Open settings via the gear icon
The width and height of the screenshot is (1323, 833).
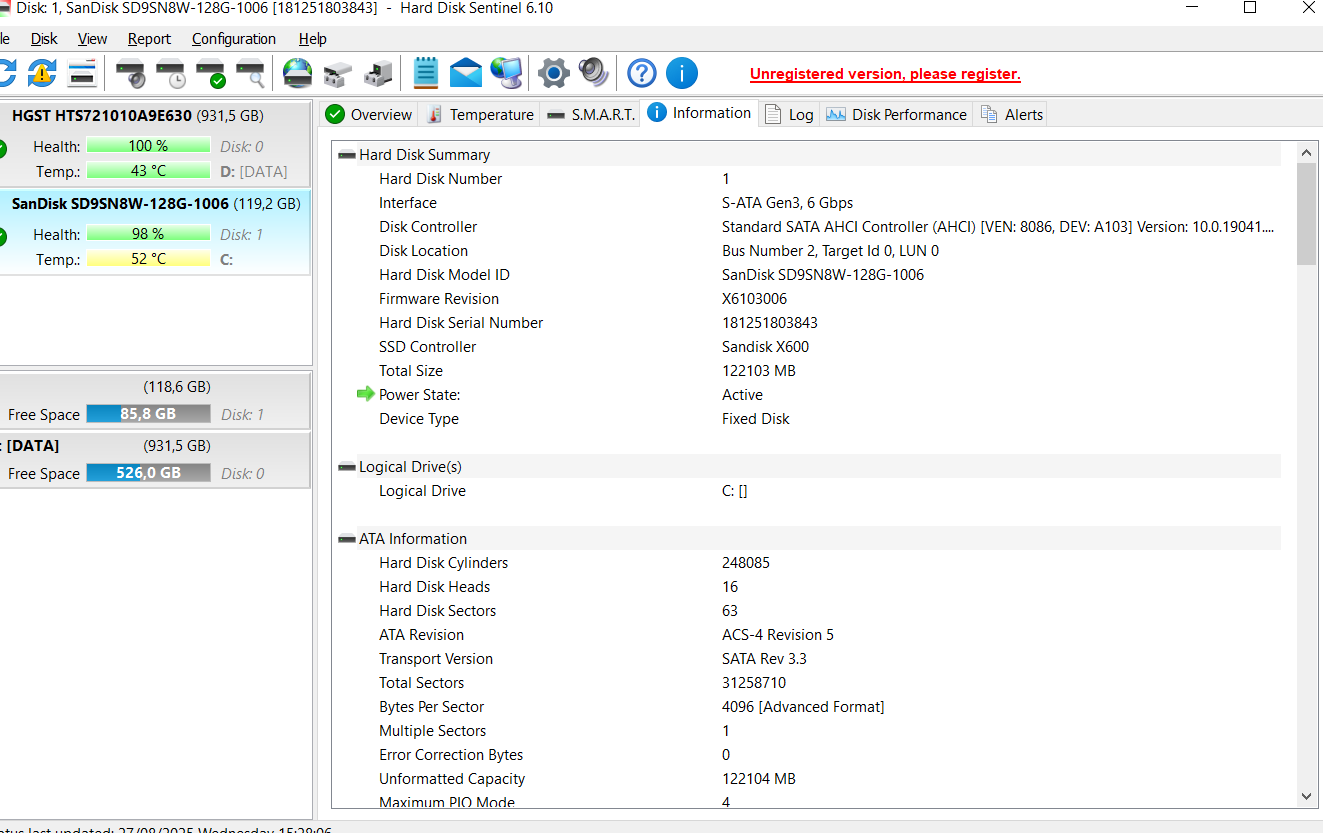pyautogui.click(x=553, y=73)
